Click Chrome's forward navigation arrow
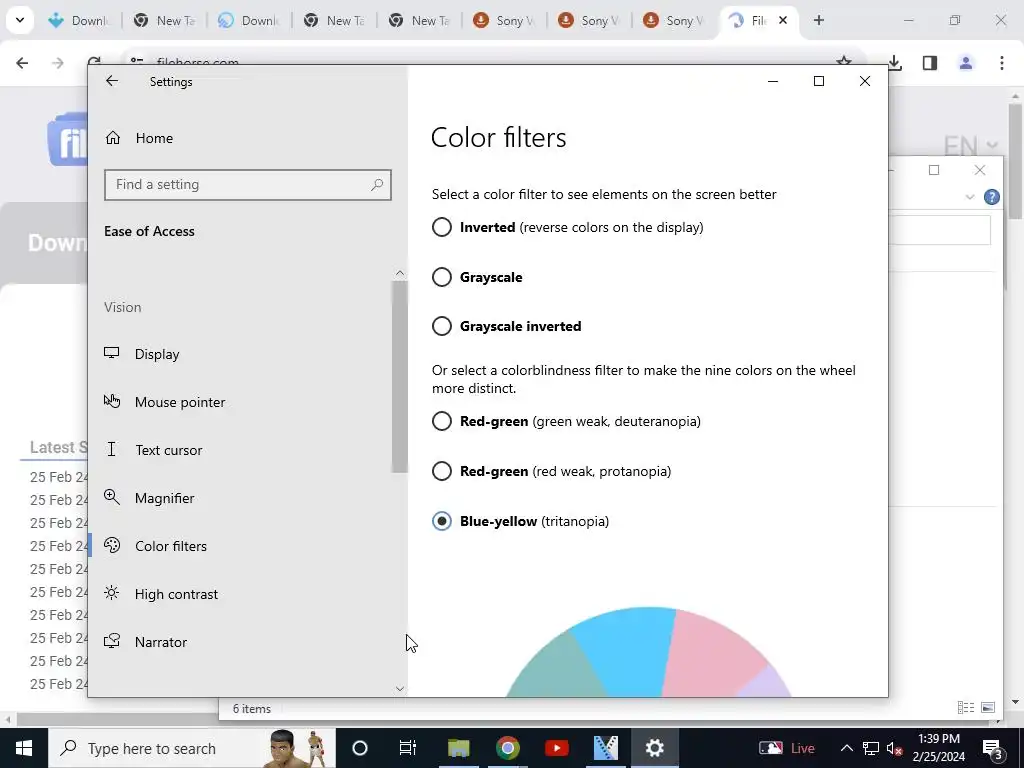Screen dimensions: 1024x768 57,63
